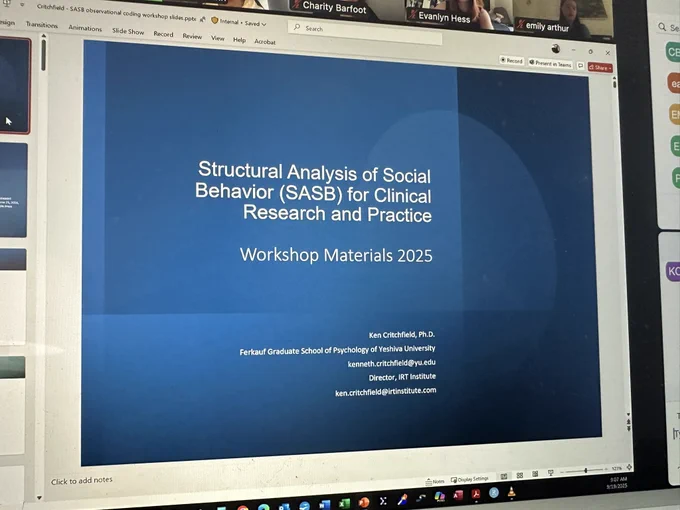This screenshot has height=510, width=680.
Task: Click the Next Slide double-arrow below scrollbar
Action: click(x=629, y=428)
